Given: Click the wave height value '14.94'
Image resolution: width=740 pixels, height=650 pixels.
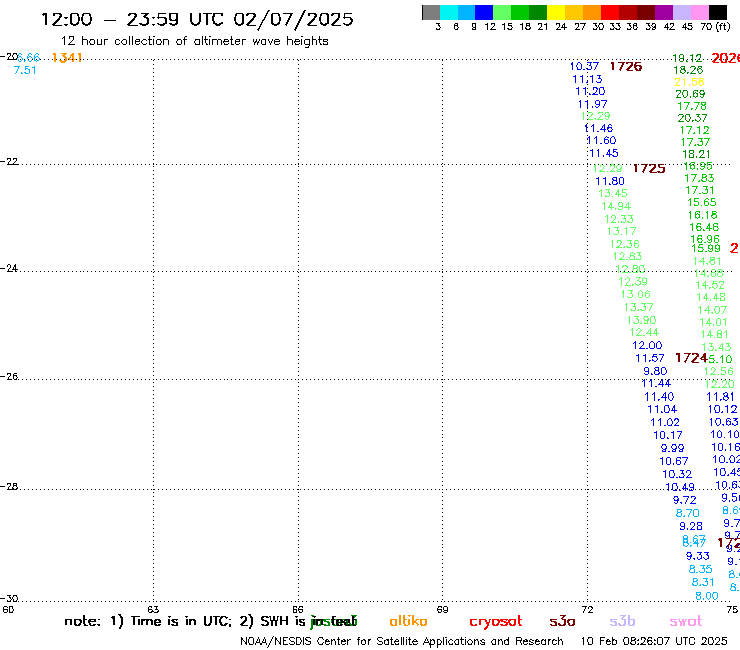Looking at the screenshot, I should [616, 206].
